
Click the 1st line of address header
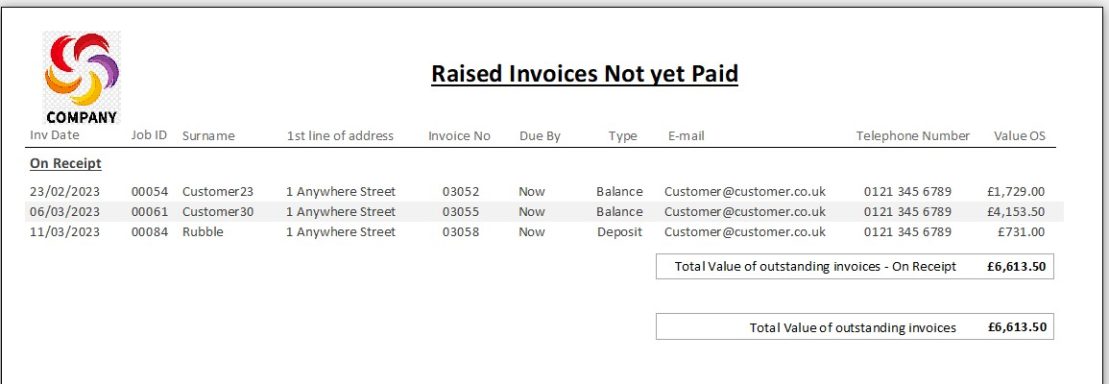pos(340,136)
